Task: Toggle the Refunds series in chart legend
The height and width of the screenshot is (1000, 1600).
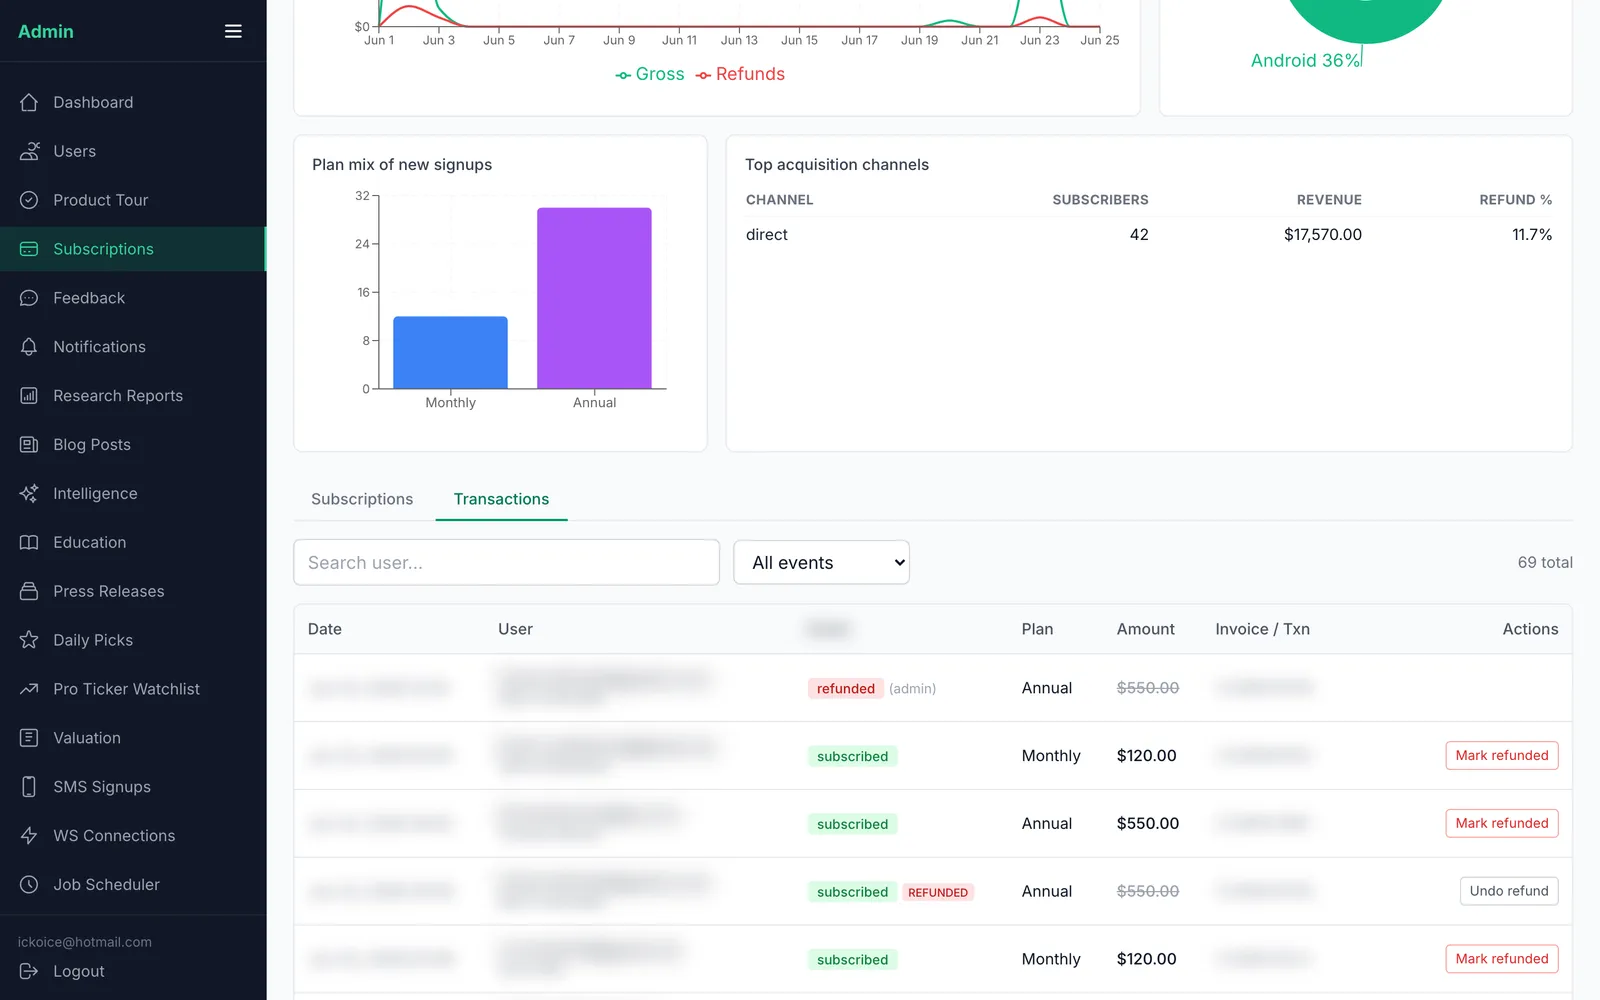Action: click(740, 74)
